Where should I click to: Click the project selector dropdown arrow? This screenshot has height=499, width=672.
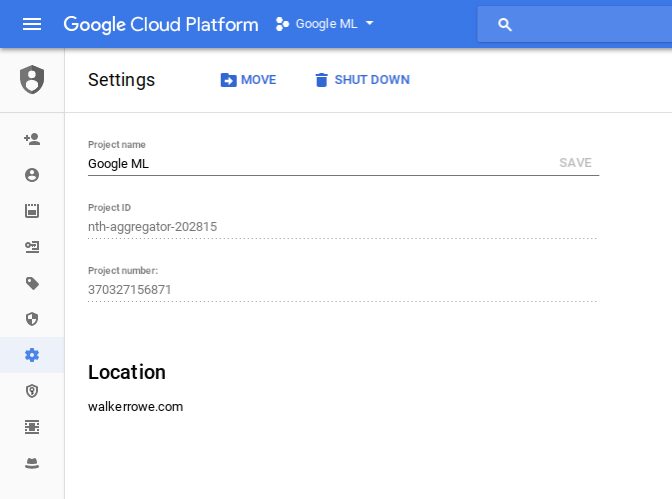(x=370, y=24)
